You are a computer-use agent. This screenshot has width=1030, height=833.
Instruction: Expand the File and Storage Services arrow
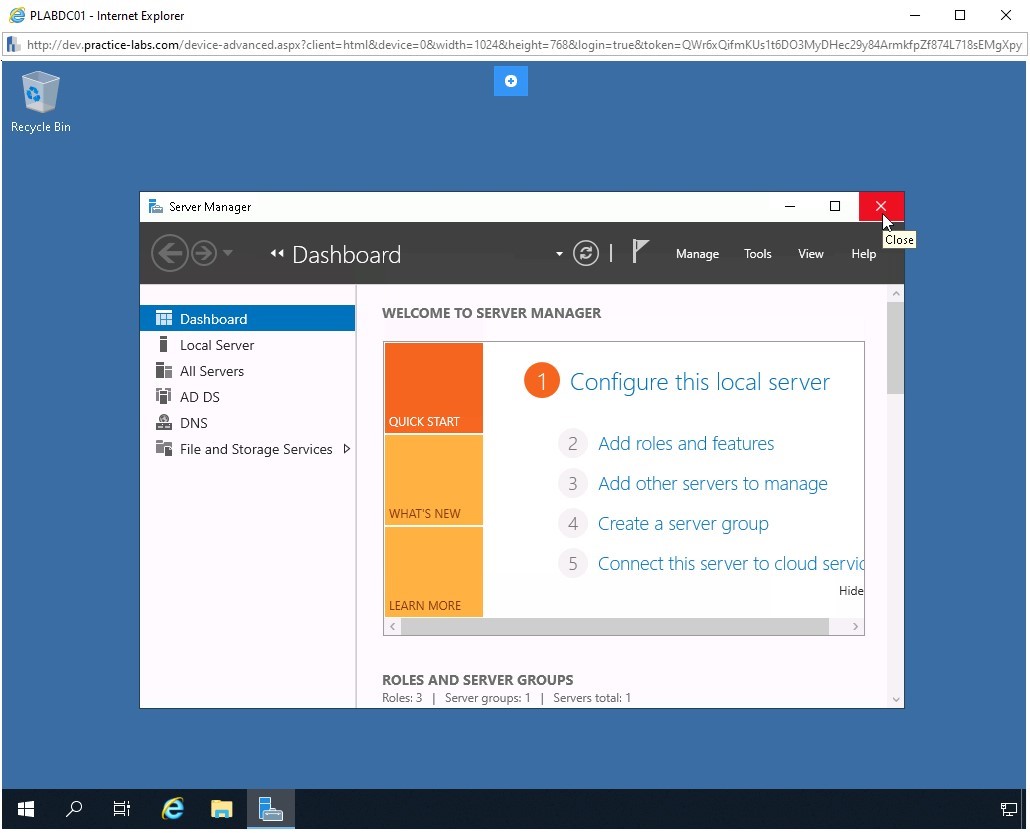click(346, 449)
